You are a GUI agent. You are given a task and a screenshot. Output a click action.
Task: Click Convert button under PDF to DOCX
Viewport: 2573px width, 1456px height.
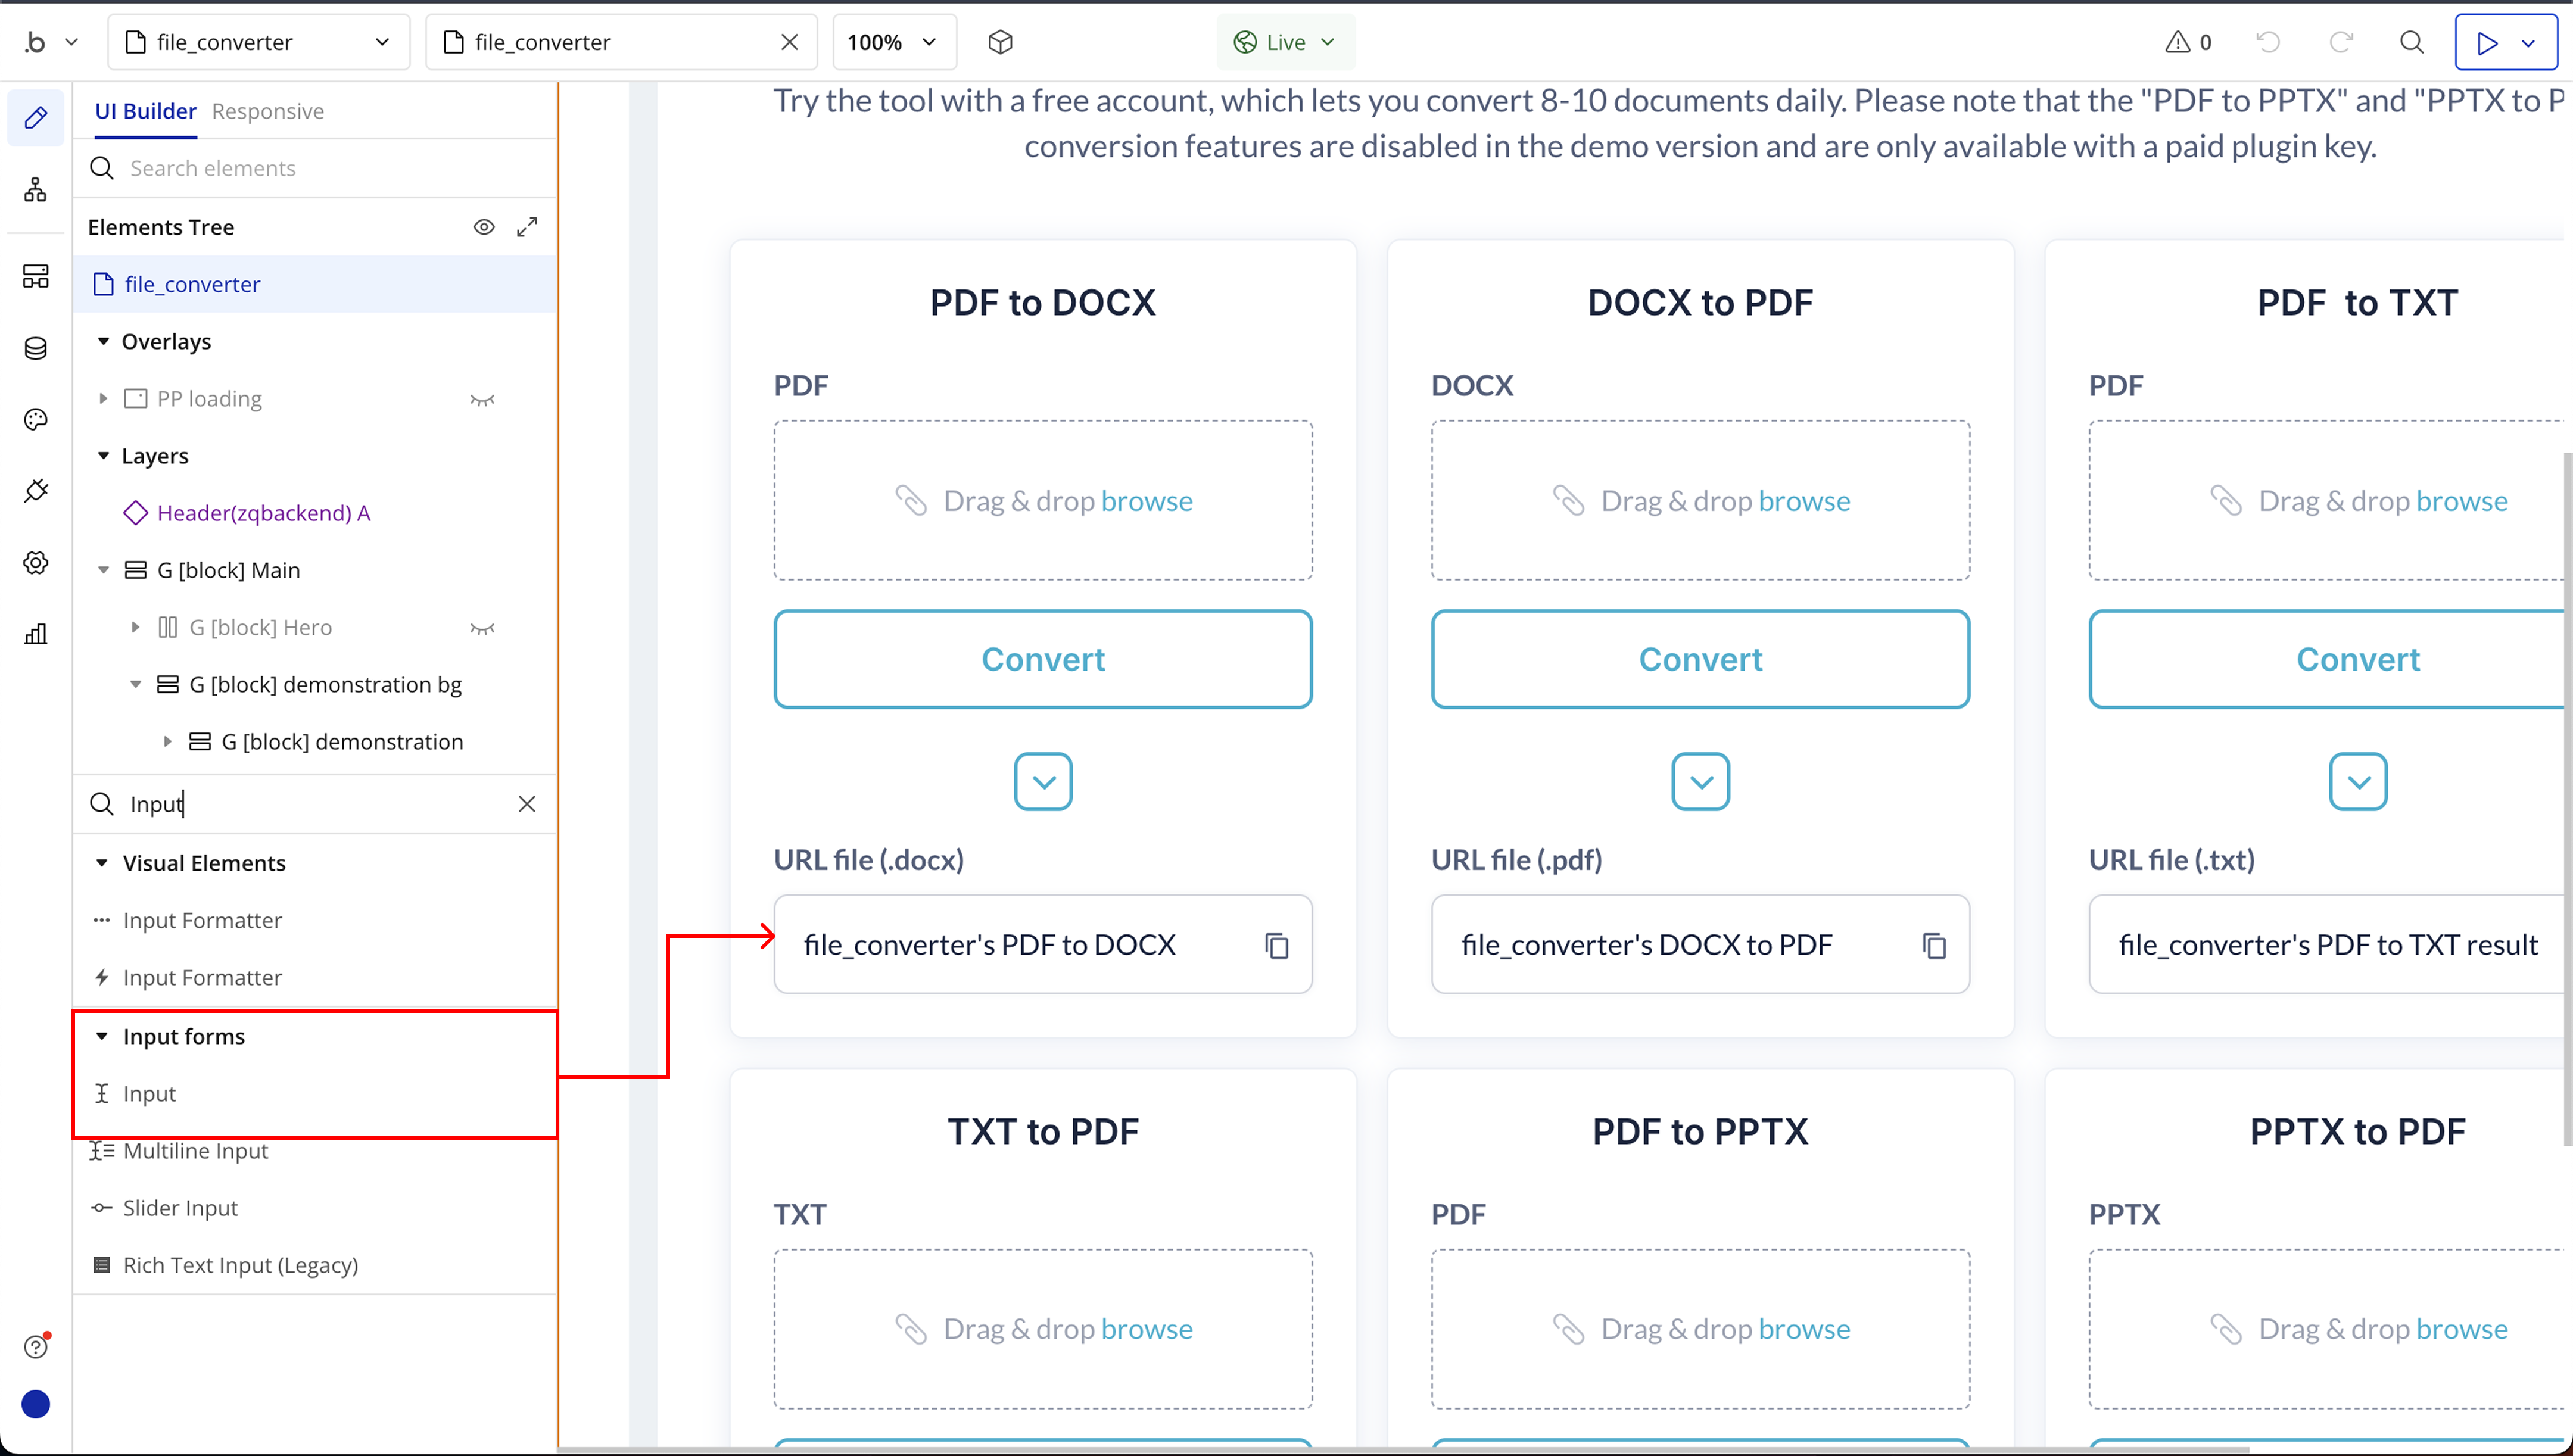tap(1042, 659)
